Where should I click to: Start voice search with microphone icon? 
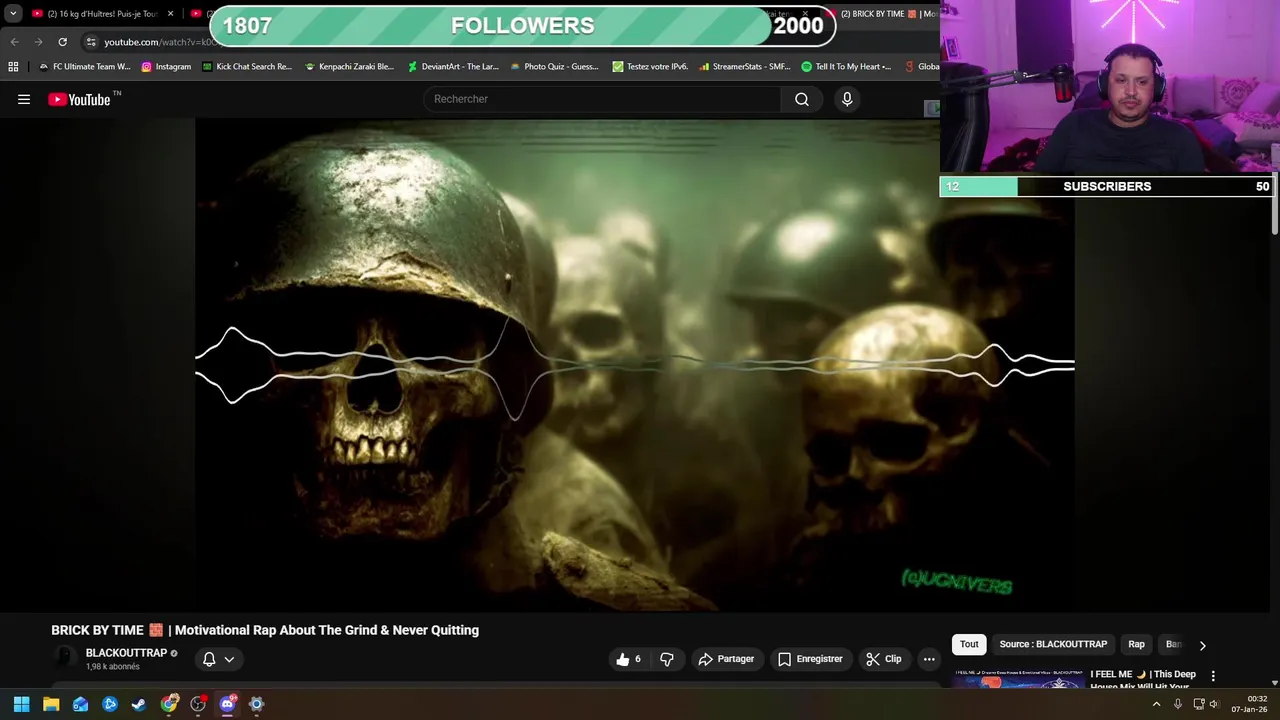[847, 99]
